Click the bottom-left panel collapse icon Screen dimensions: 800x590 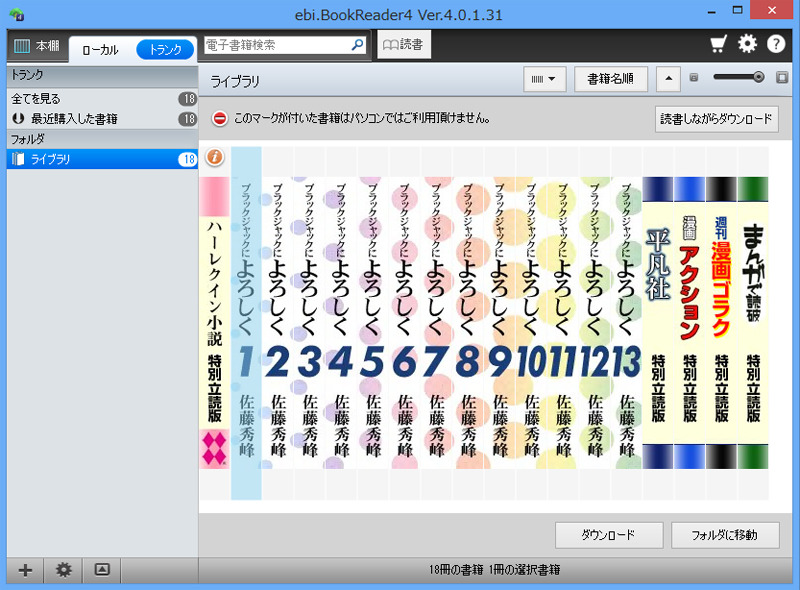coord(102,570)
